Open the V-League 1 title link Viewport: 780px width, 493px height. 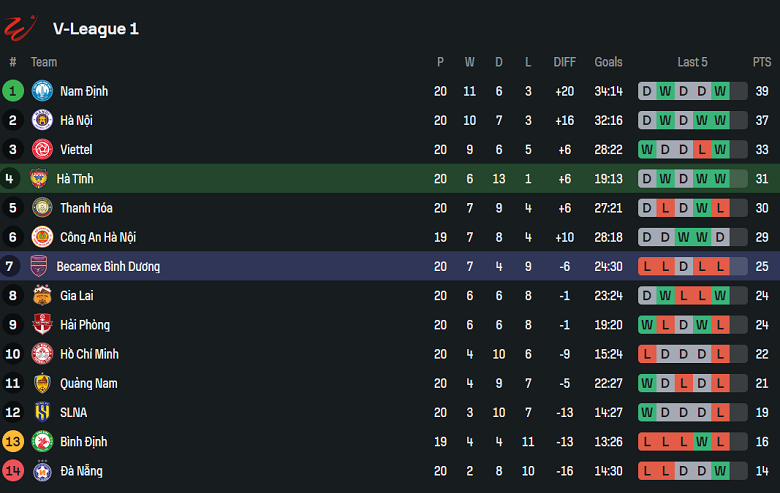click(96, 29)
